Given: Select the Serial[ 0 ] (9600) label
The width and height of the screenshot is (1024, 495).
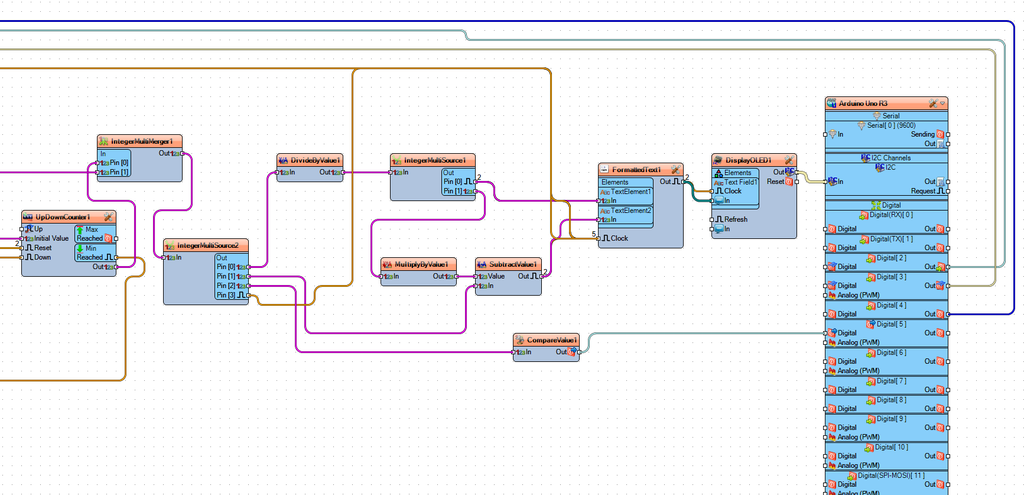Looking at the screenshot, I should [x=891, y=125].
